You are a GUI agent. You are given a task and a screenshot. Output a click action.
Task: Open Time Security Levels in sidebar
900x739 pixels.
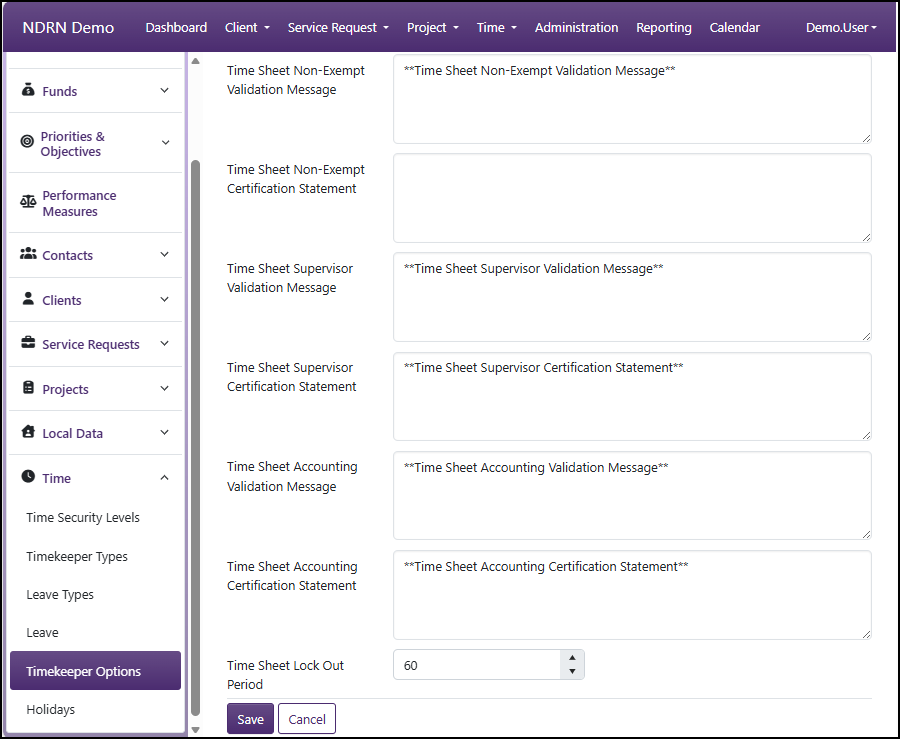click(x=83, y=518)
